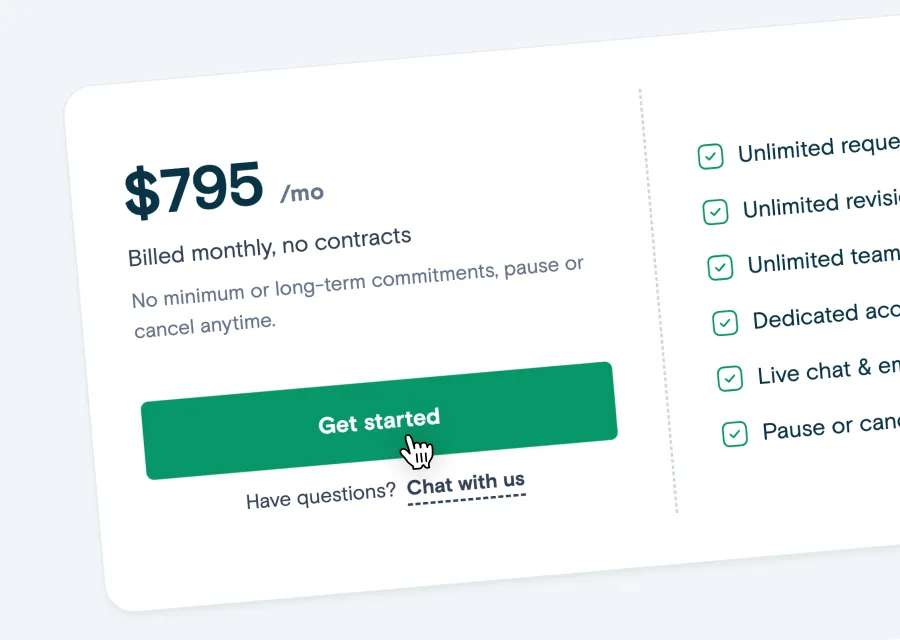Click the /mo billing period label
Viewport: 900px width, 640px height.
302,191
